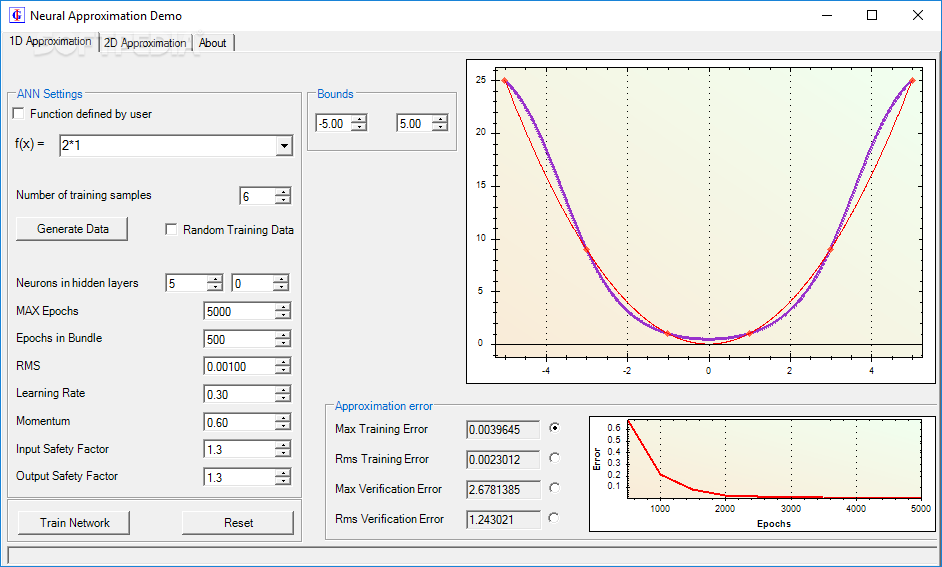Open the About tab

[x=213, y=43]
